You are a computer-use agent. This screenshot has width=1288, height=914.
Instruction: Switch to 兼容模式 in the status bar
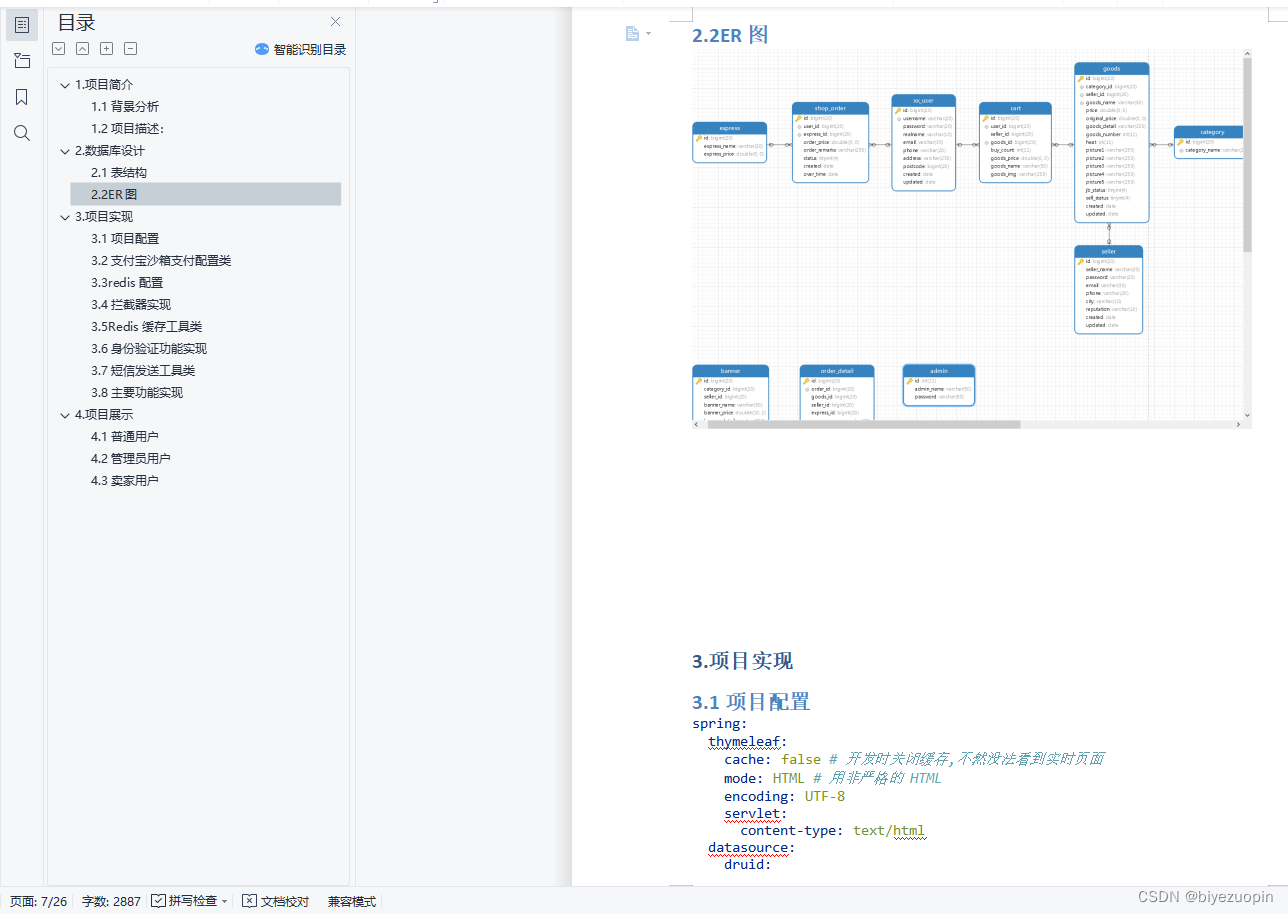(350, 901)
